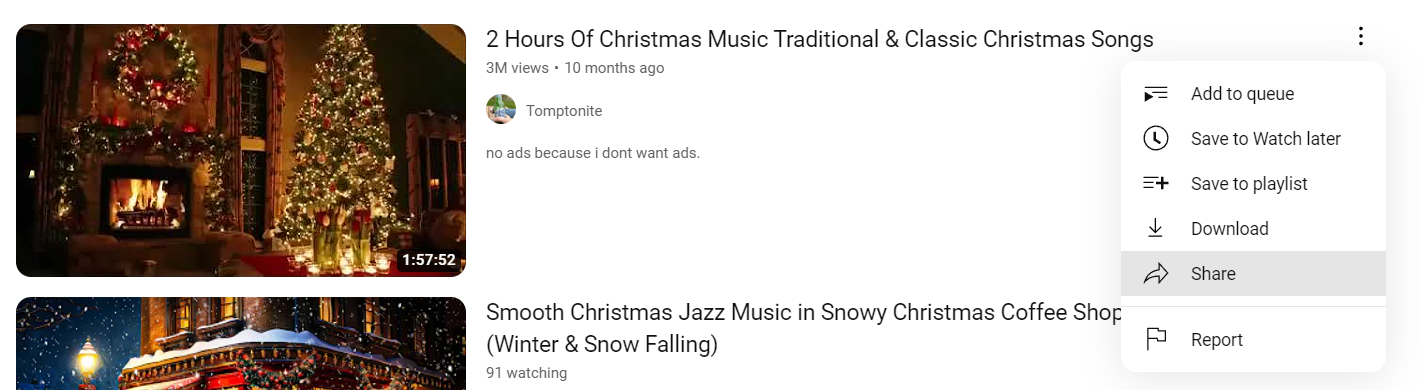This screenshot has width=1421, height=390.
Task: Open the Tomptonite channel name link
Action: click(564, 111)
